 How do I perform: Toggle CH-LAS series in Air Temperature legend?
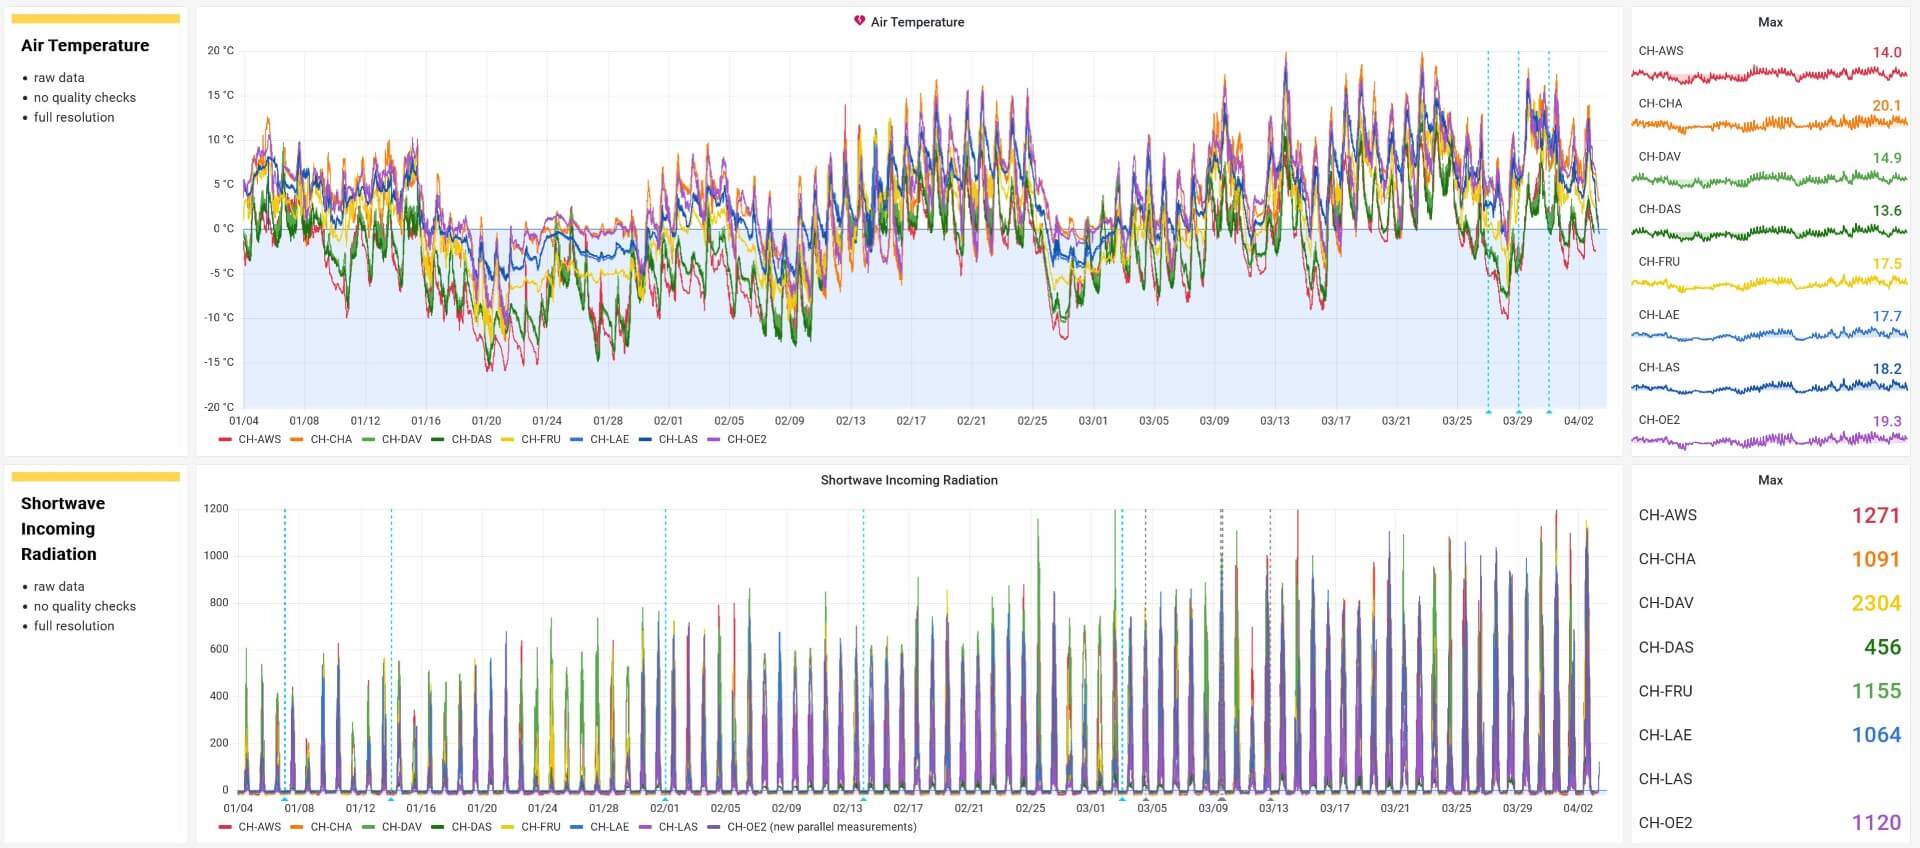(678, 439)
